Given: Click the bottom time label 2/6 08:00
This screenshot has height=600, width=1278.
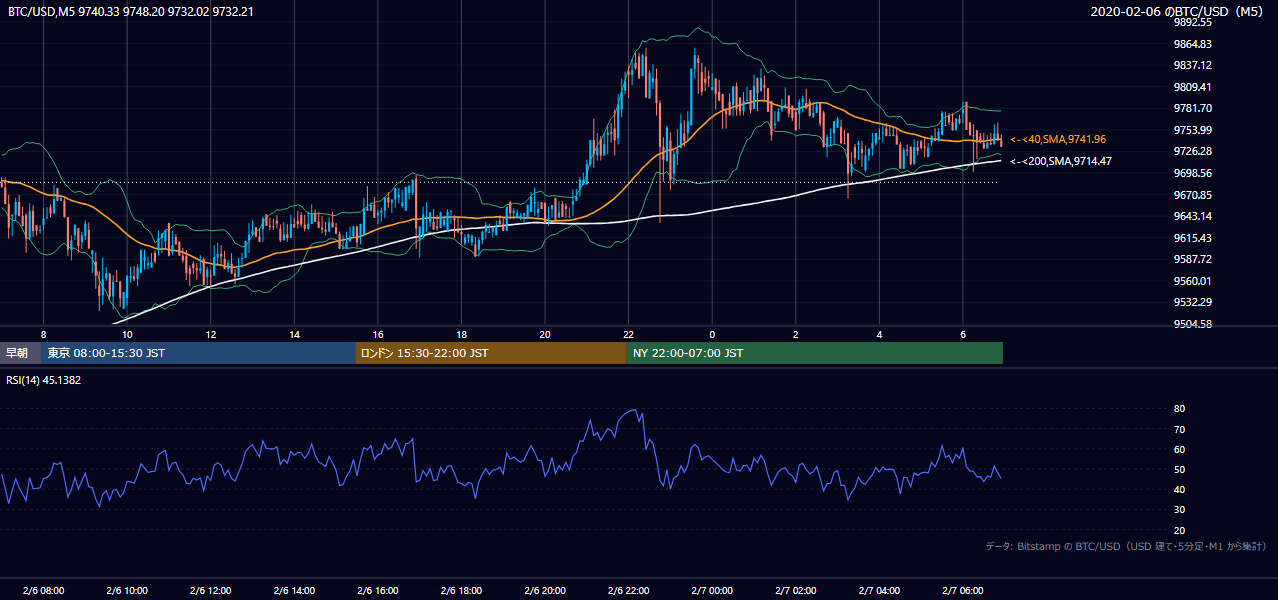Looking at the screenshot, I should click(43, 591).
